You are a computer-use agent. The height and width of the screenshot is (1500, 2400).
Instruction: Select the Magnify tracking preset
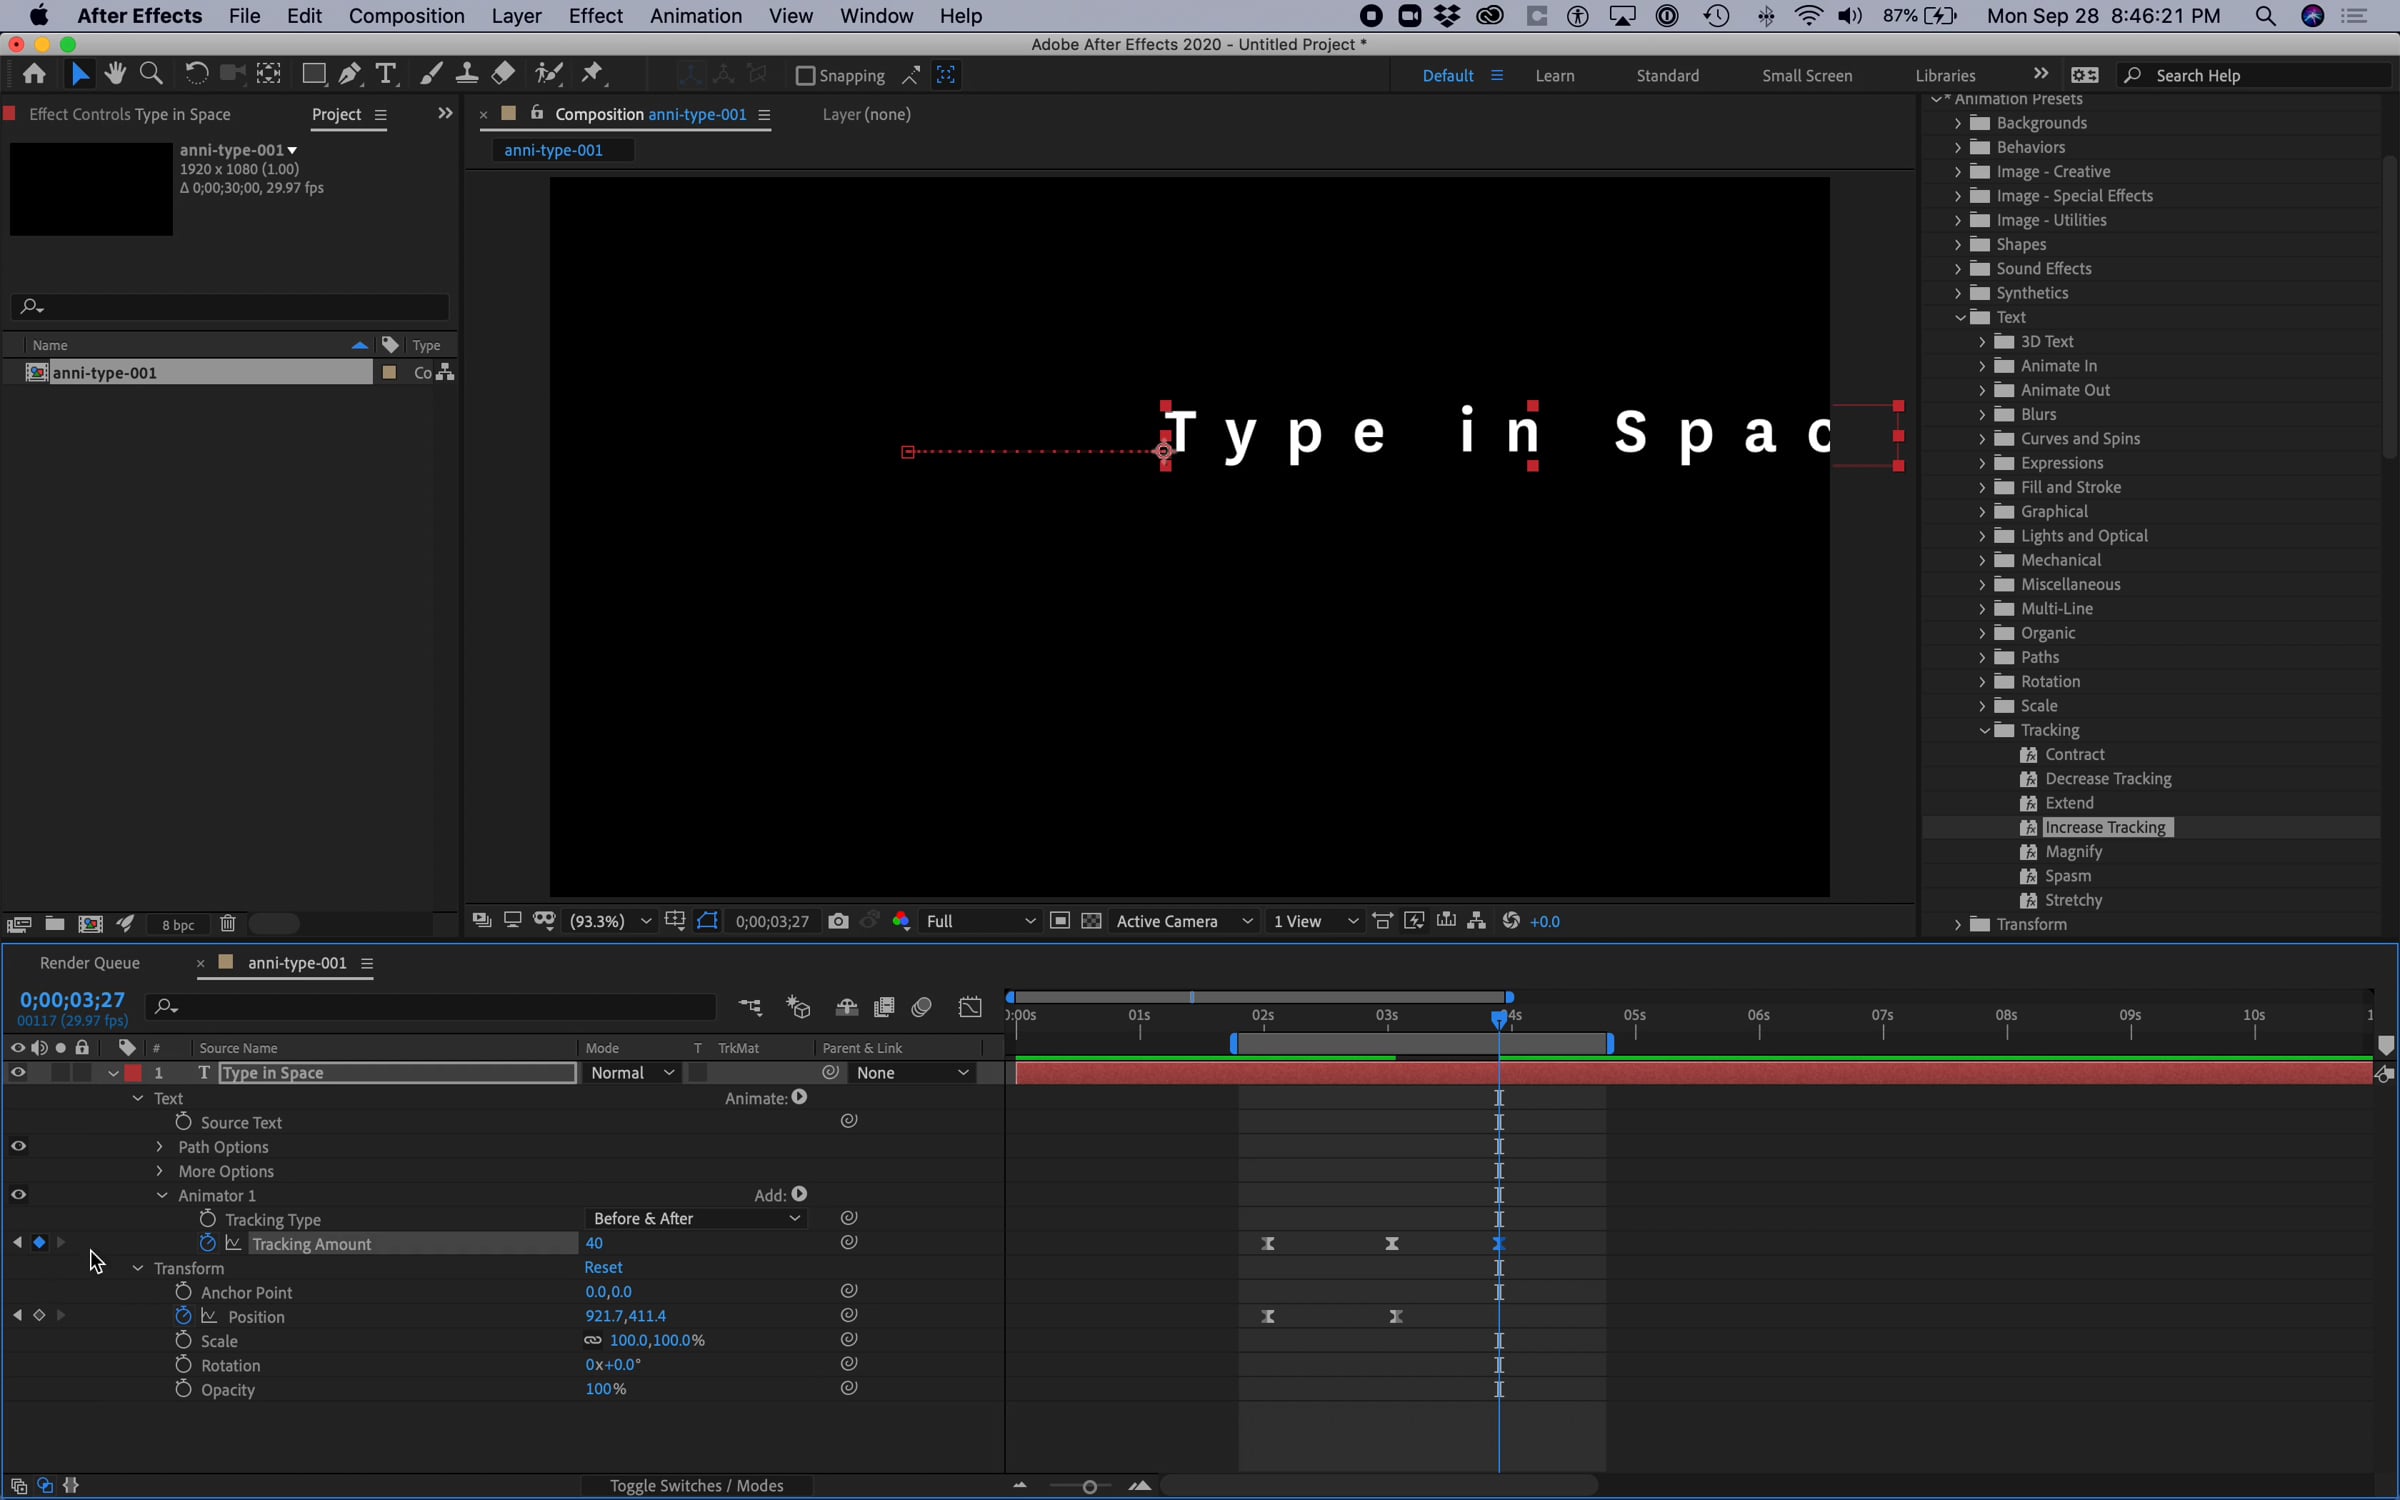[2073, 852]
